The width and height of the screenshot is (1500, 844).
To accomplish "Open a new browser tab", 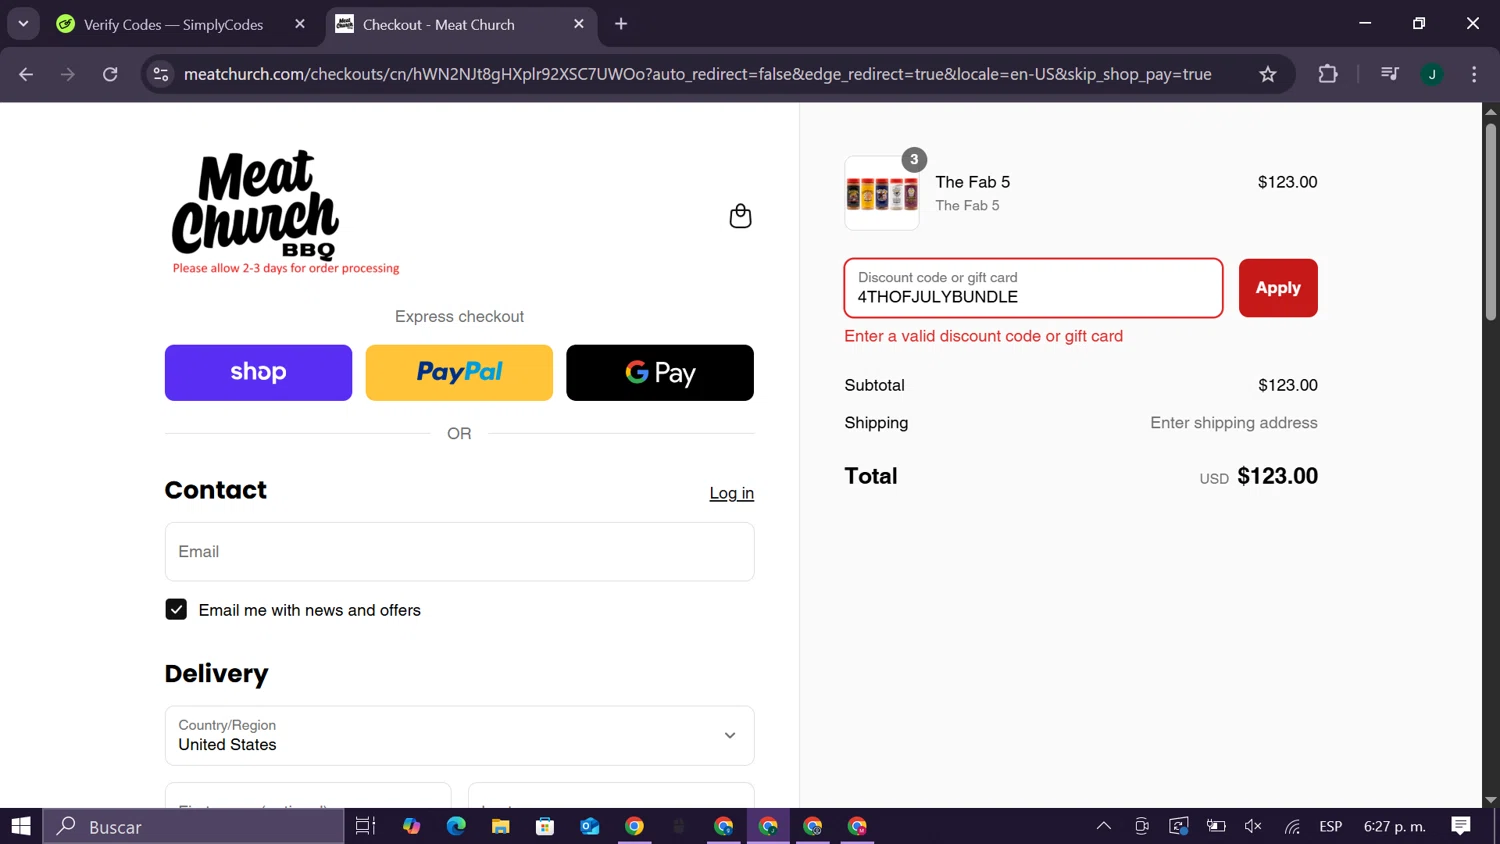I will click(621, 24).
